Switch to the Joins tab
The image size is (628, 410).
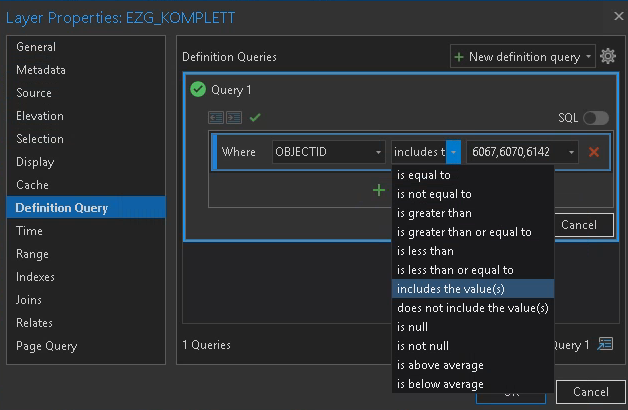click(31, 300)
